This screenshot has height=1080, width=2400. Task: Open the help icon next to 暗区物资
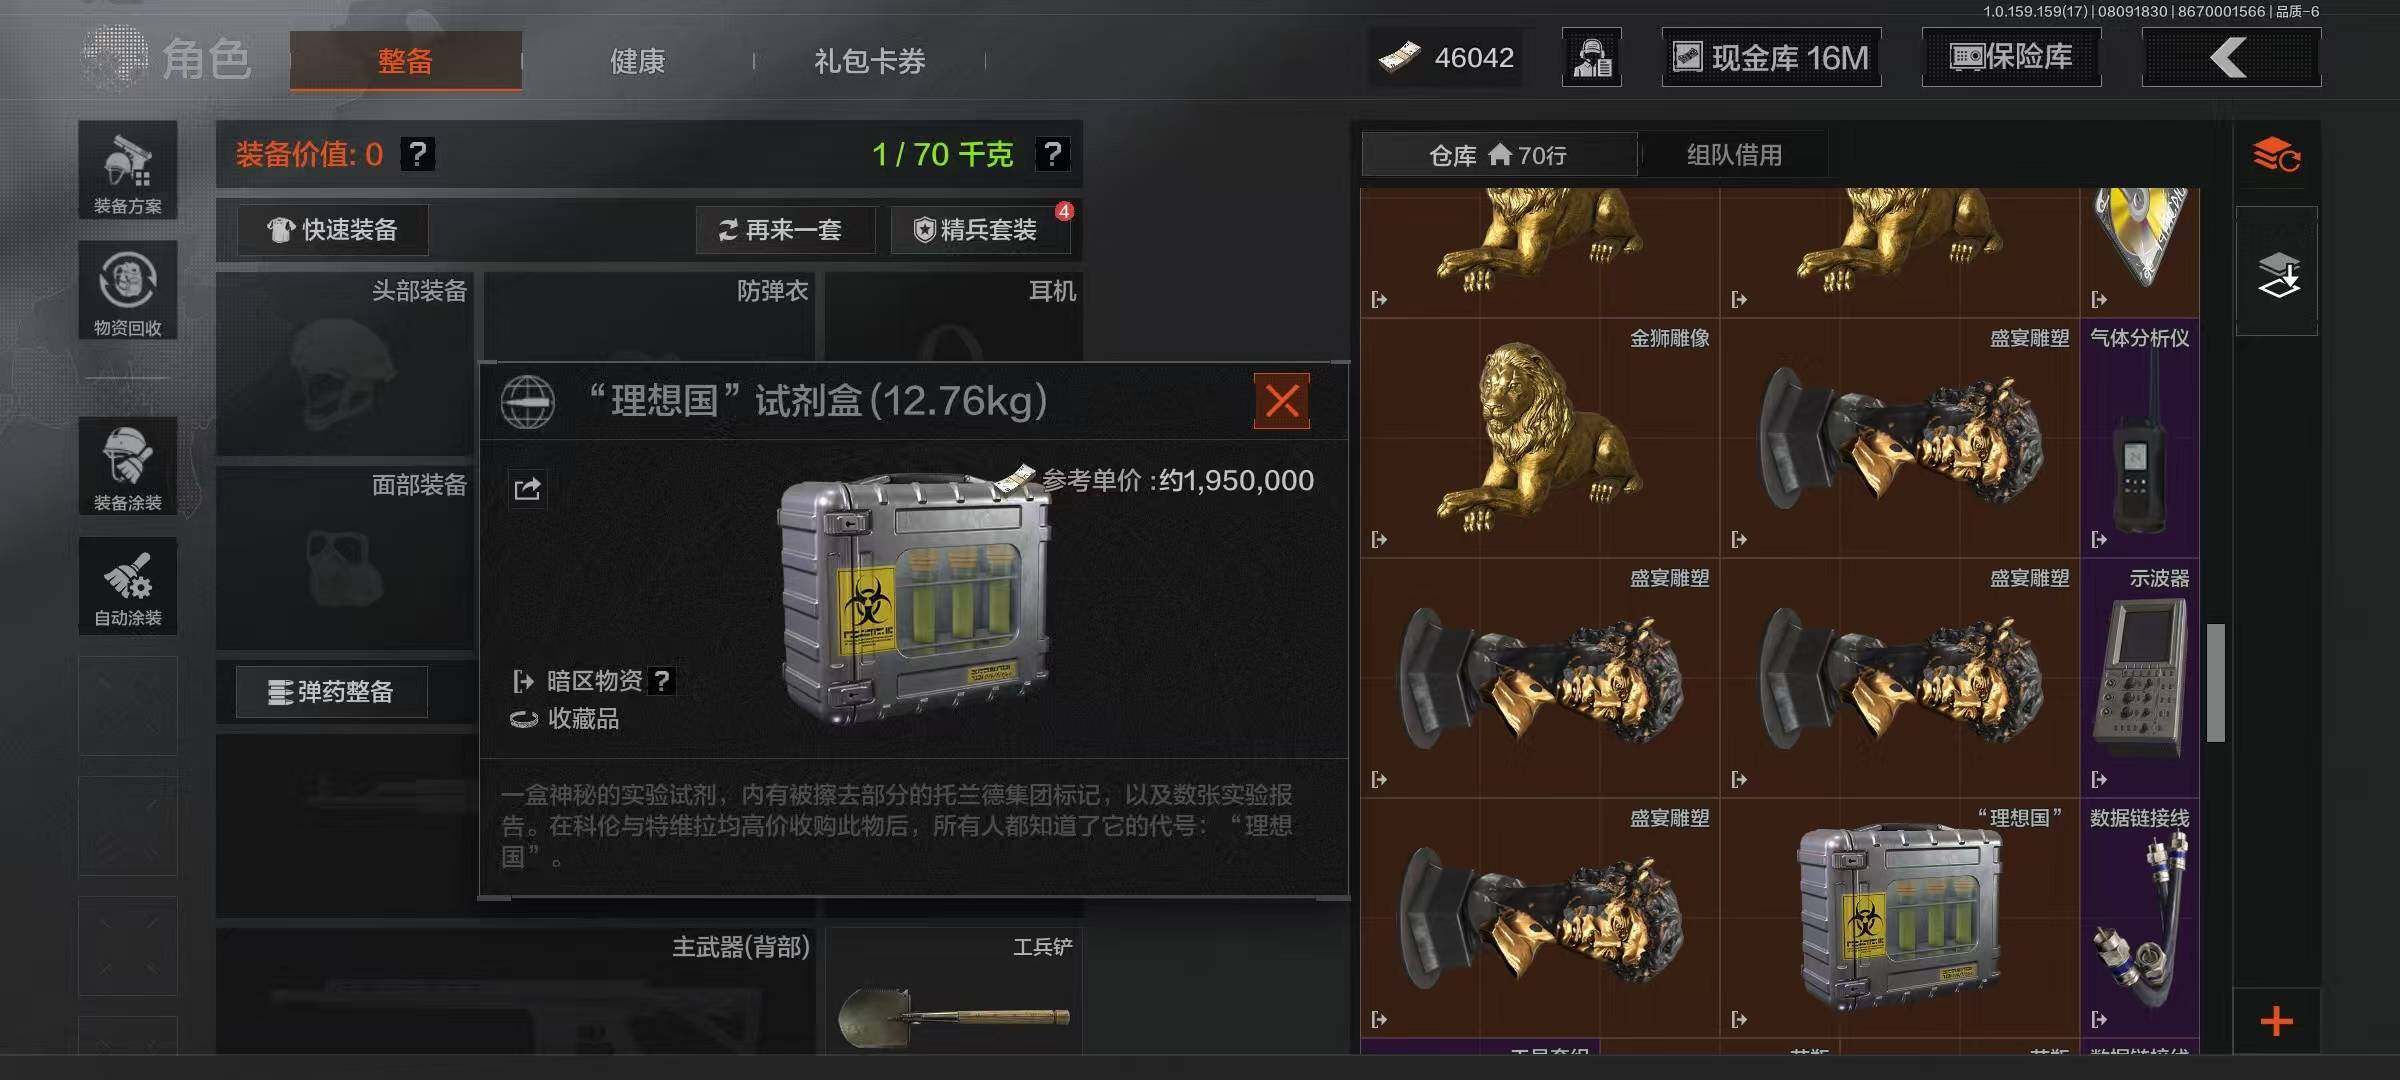pos(661,681)
